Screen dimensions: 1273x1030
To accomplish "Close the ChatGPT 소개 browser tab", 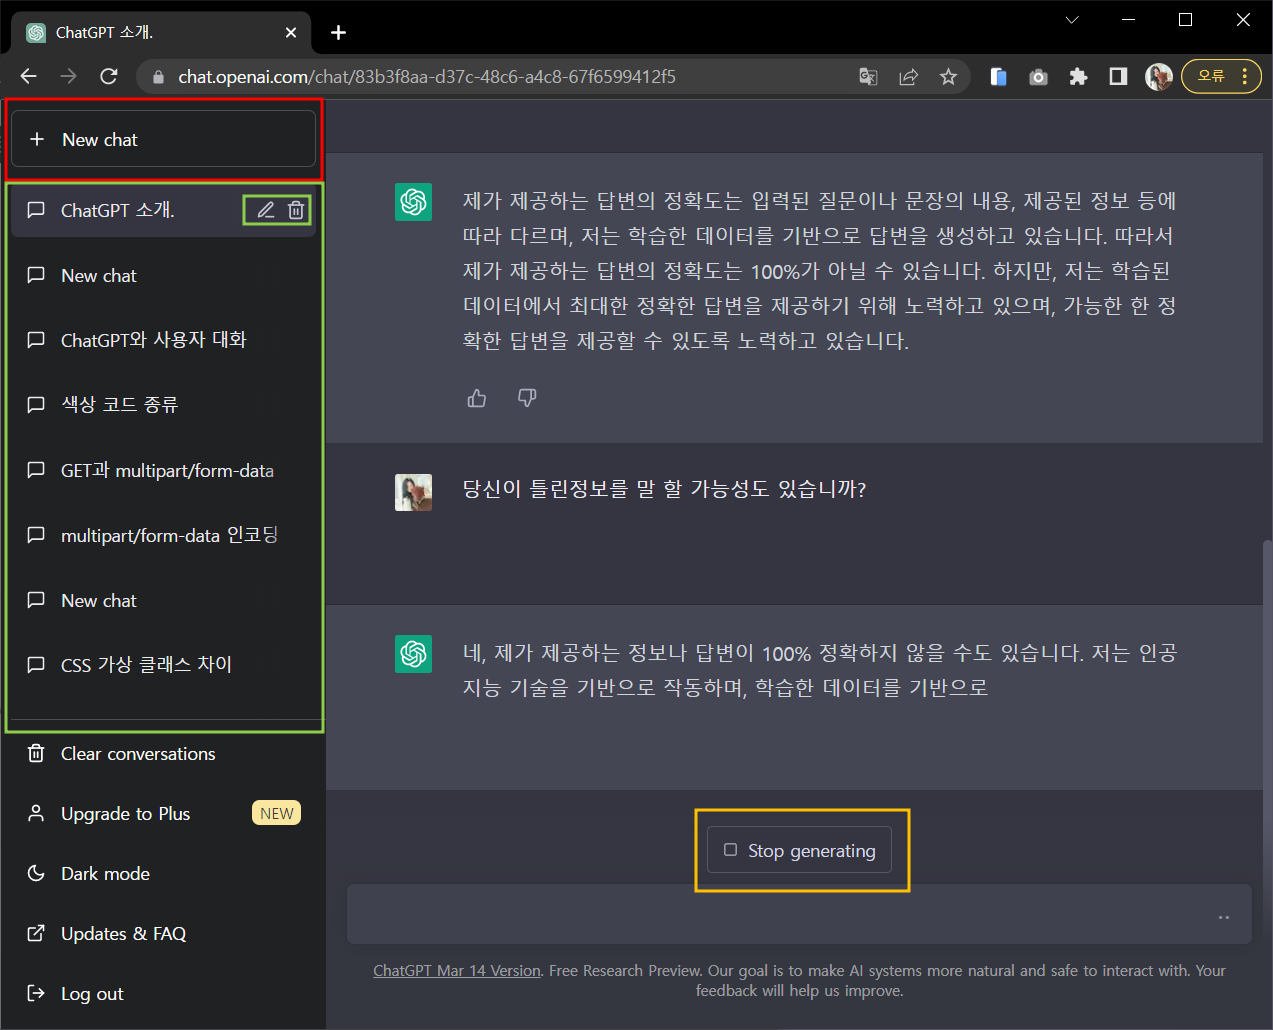I will 291,33.
